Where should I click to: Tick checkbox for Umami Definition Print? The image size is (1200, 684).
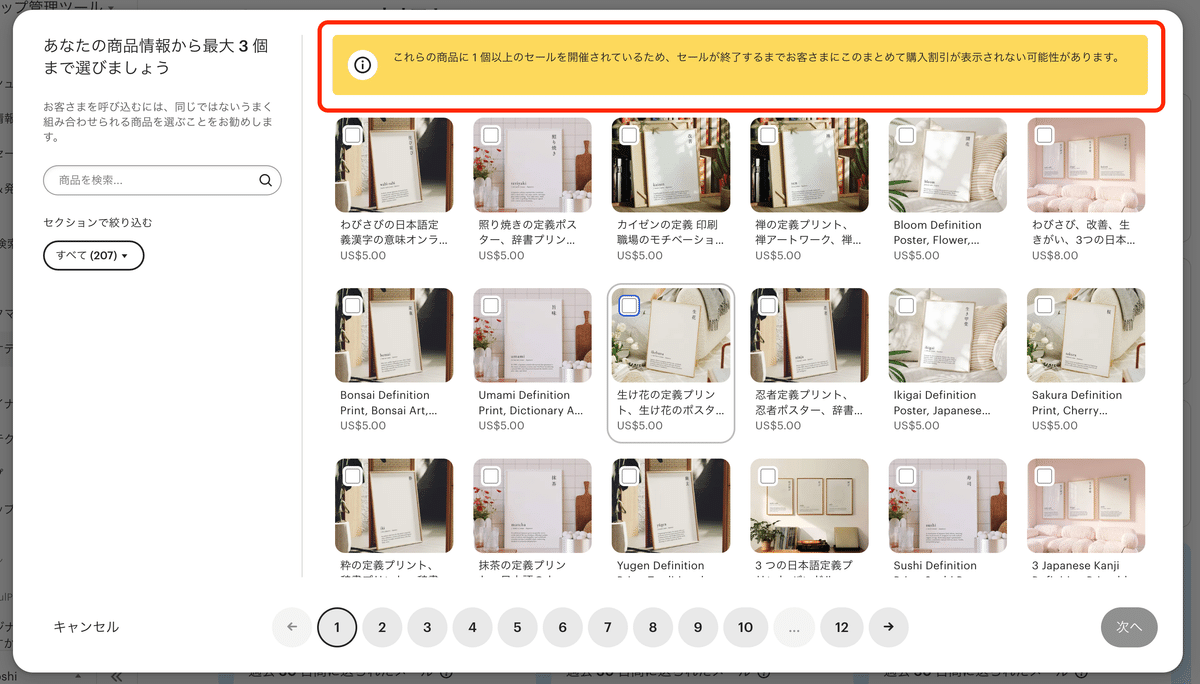491,305
